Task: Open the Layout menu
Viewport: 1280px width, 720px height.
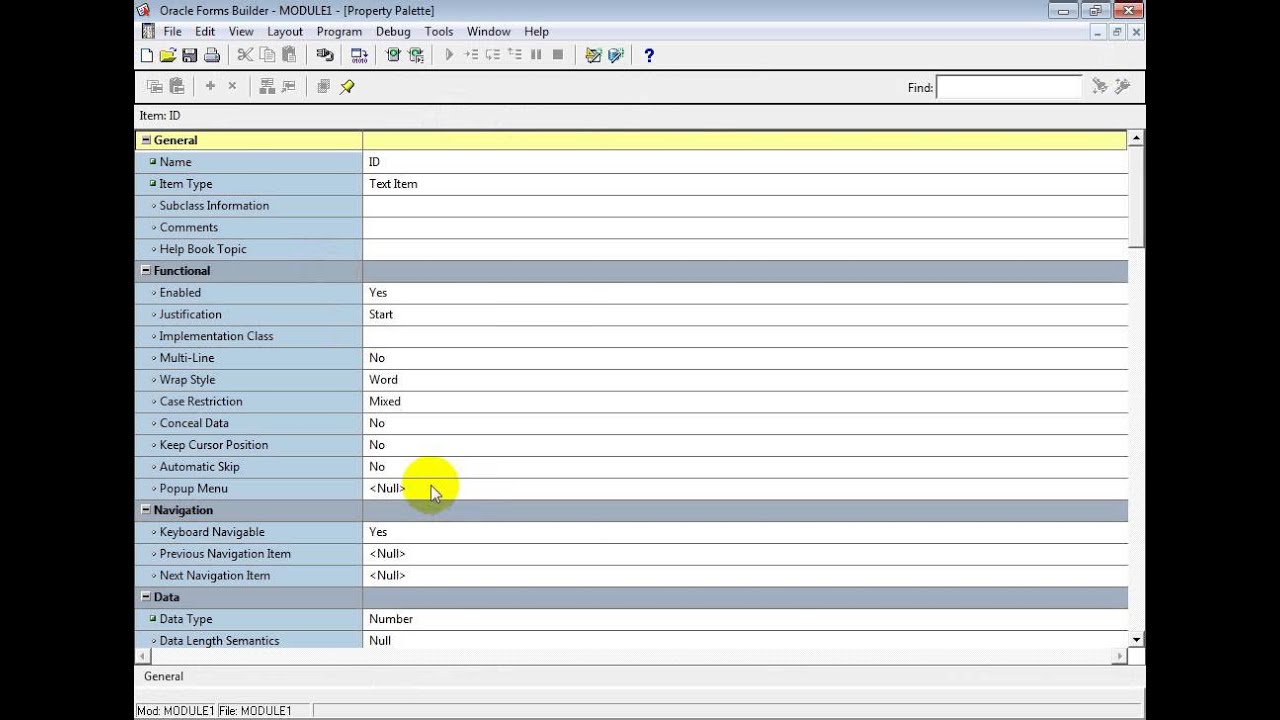Action: coord(285,31)
